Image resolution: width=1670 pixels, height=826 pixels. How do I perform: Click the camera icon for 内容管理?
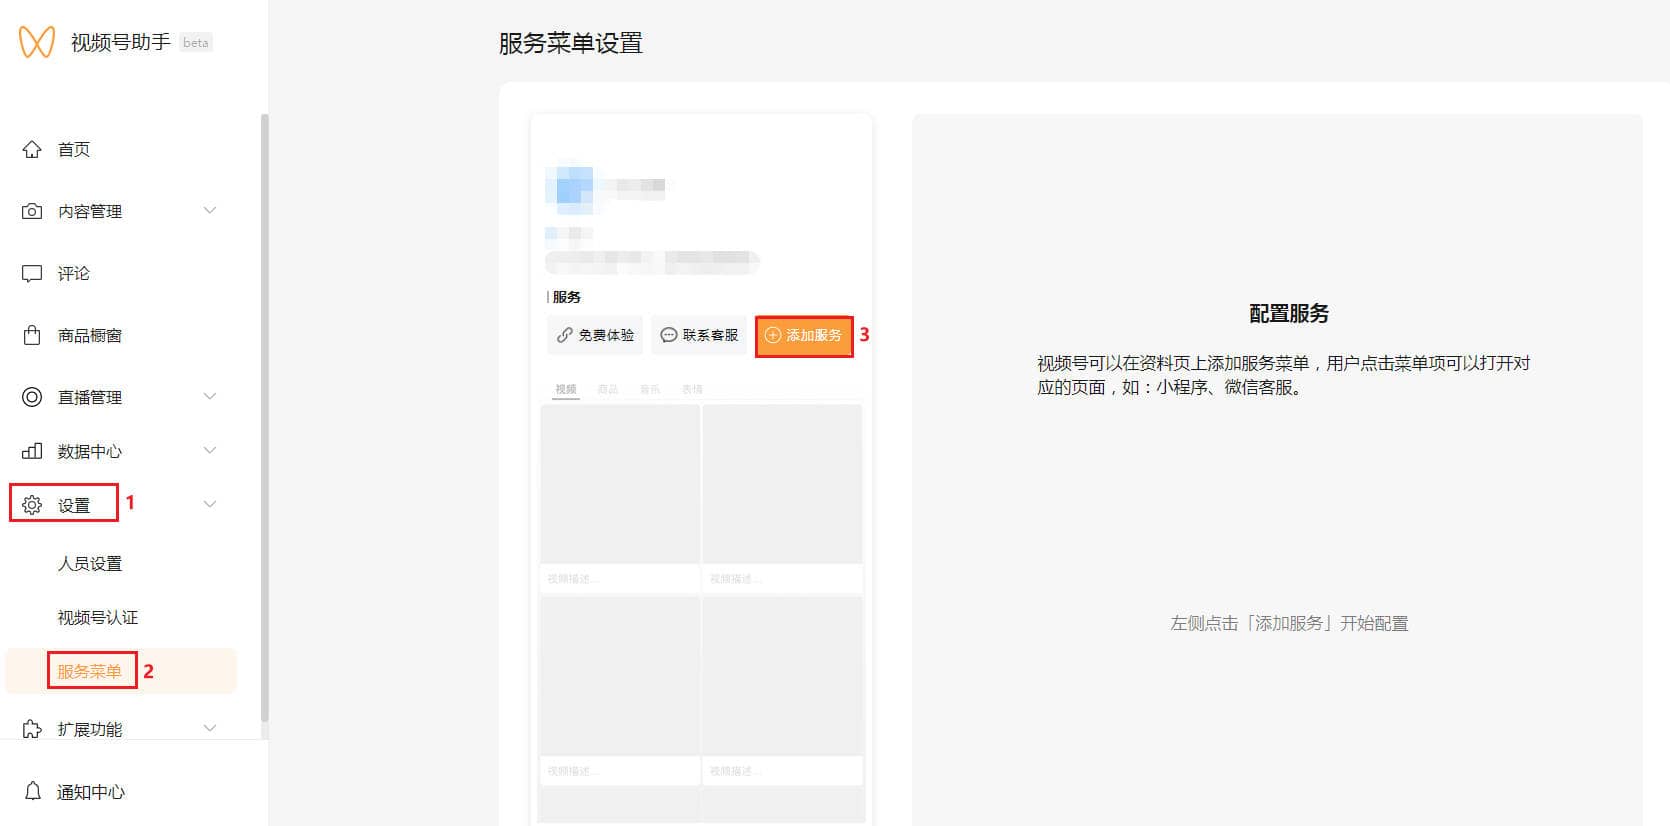click(x=32, y=211)
